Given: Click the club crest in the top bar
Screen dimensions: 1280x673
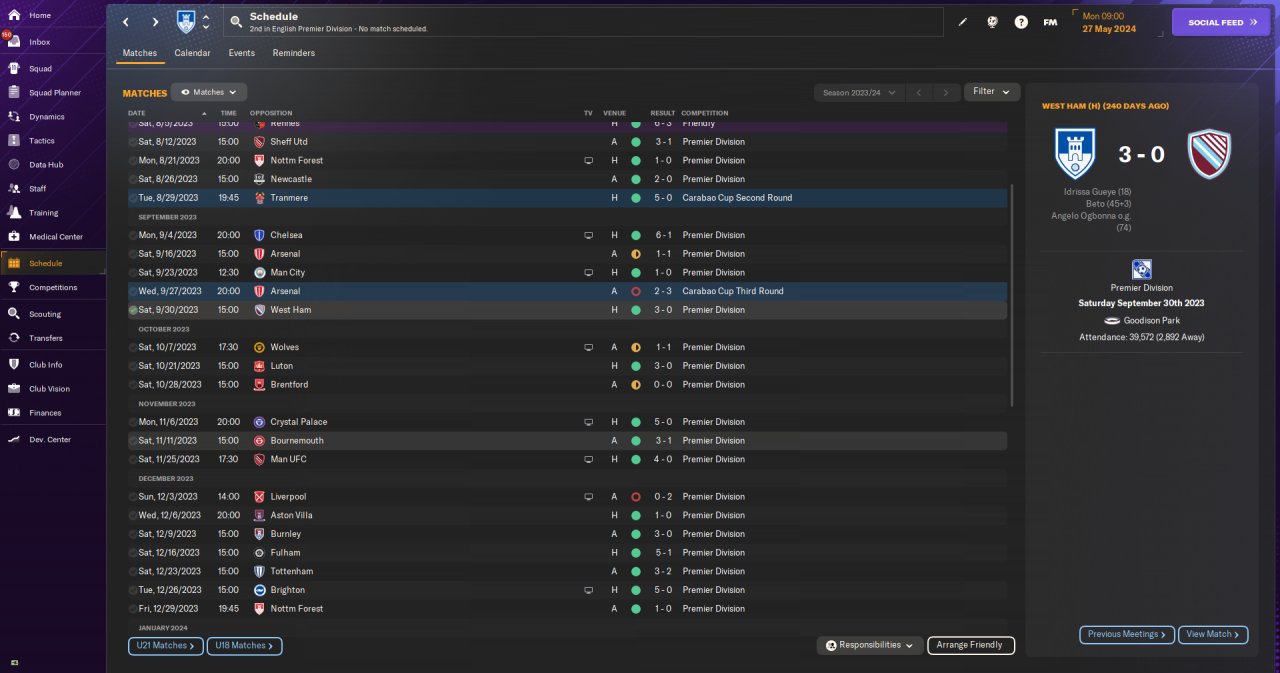Looking at the screenshot, I should [x=186, y=22].
